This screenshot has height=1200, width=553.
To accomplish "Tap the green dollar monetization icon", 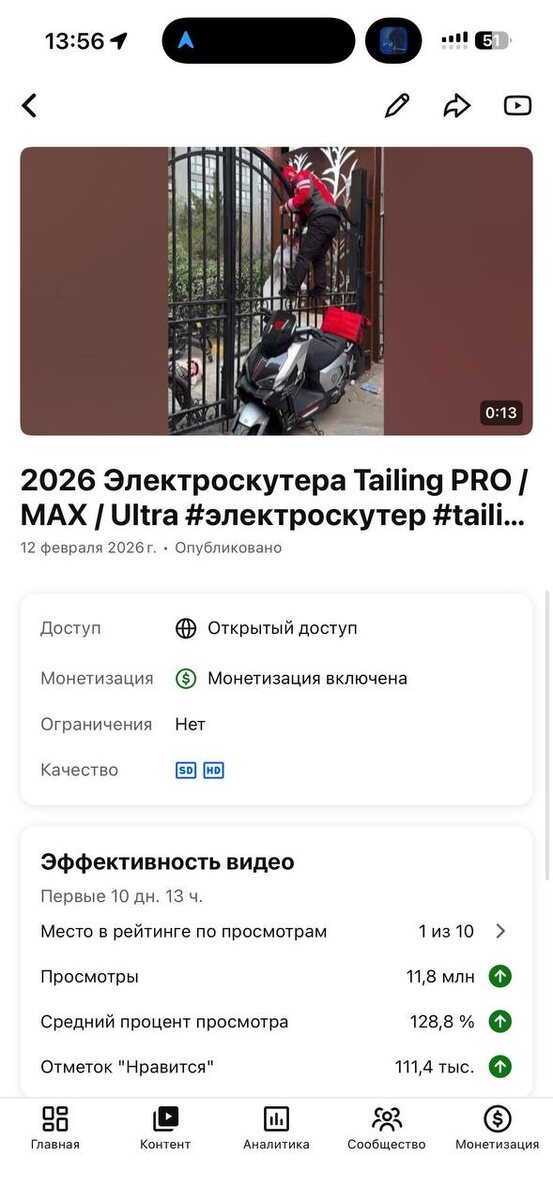I will 186,678.
